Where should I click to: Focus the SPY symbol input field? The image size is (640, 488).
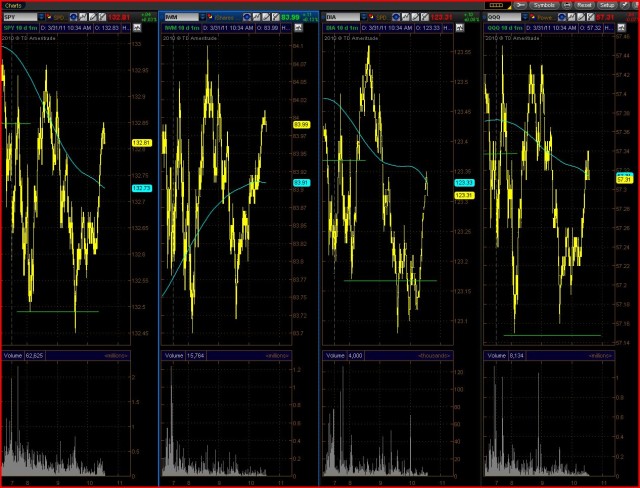20,17
